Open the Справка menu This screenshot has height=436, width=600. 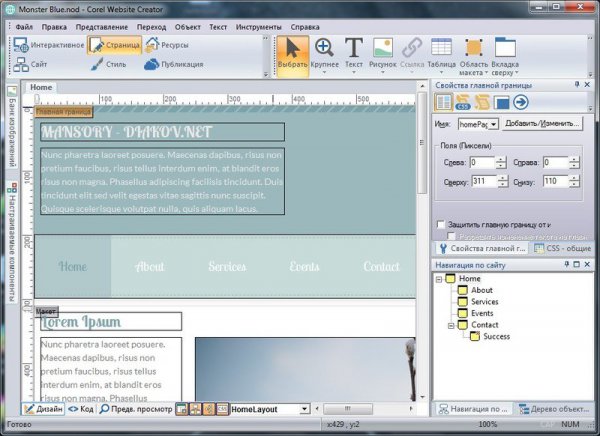[x=305, y=27]
